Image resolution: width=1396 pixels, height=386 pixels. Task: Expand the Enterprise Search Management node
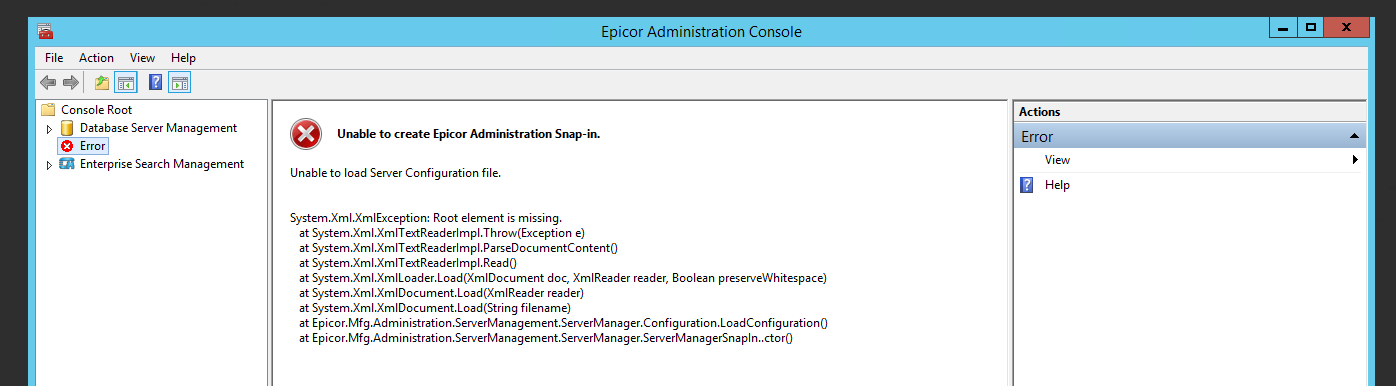[x=49, y=165]
